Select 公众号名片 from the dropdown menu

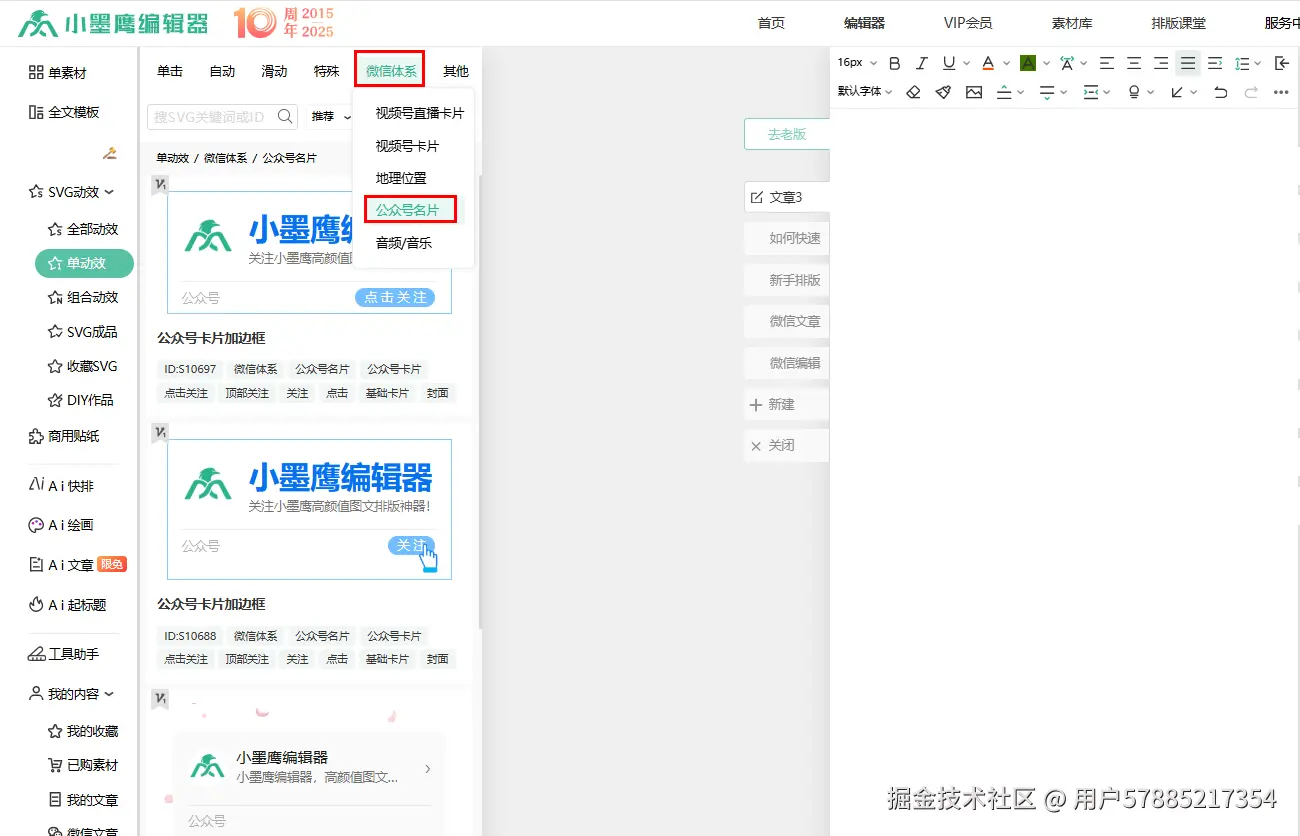(410, 210)
